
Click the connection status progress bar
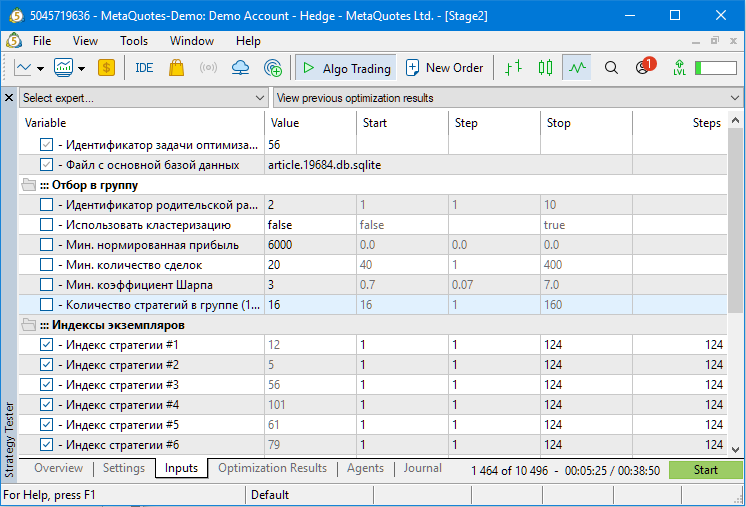point(716,68)
